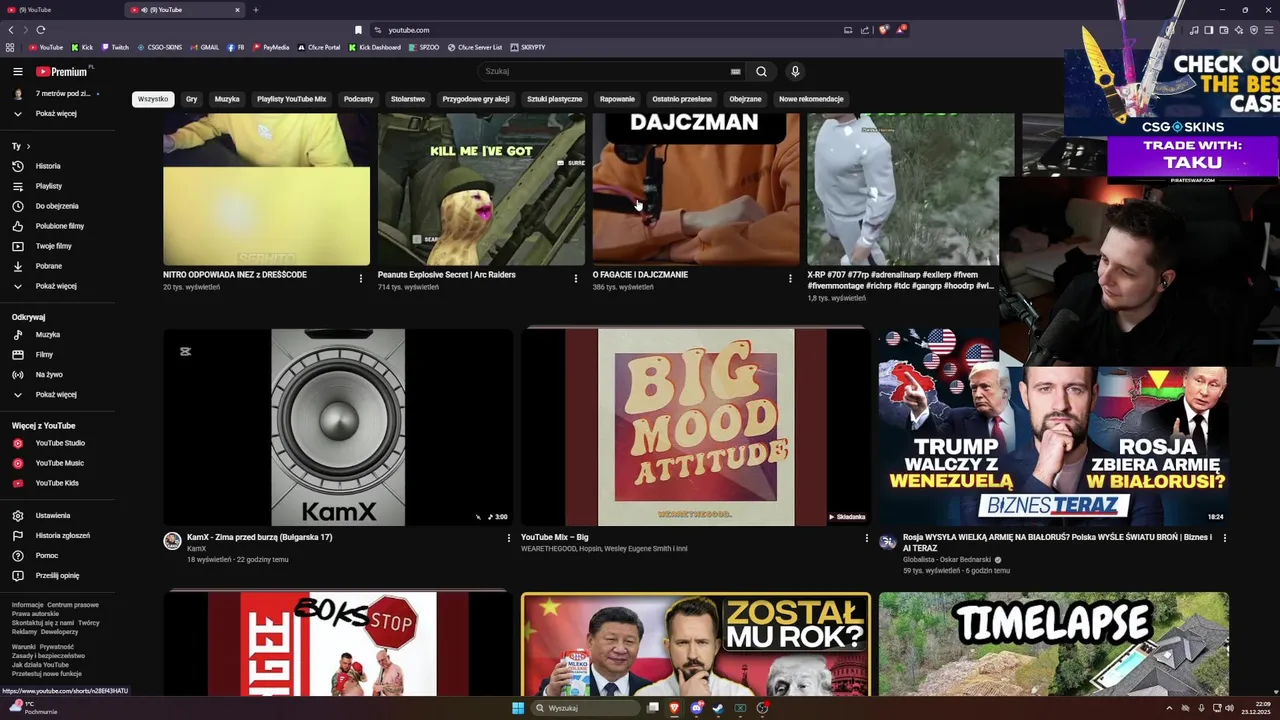Open Twoje filmy in the sidebar
The image size is (1280, 720).
tap(54, 246)
